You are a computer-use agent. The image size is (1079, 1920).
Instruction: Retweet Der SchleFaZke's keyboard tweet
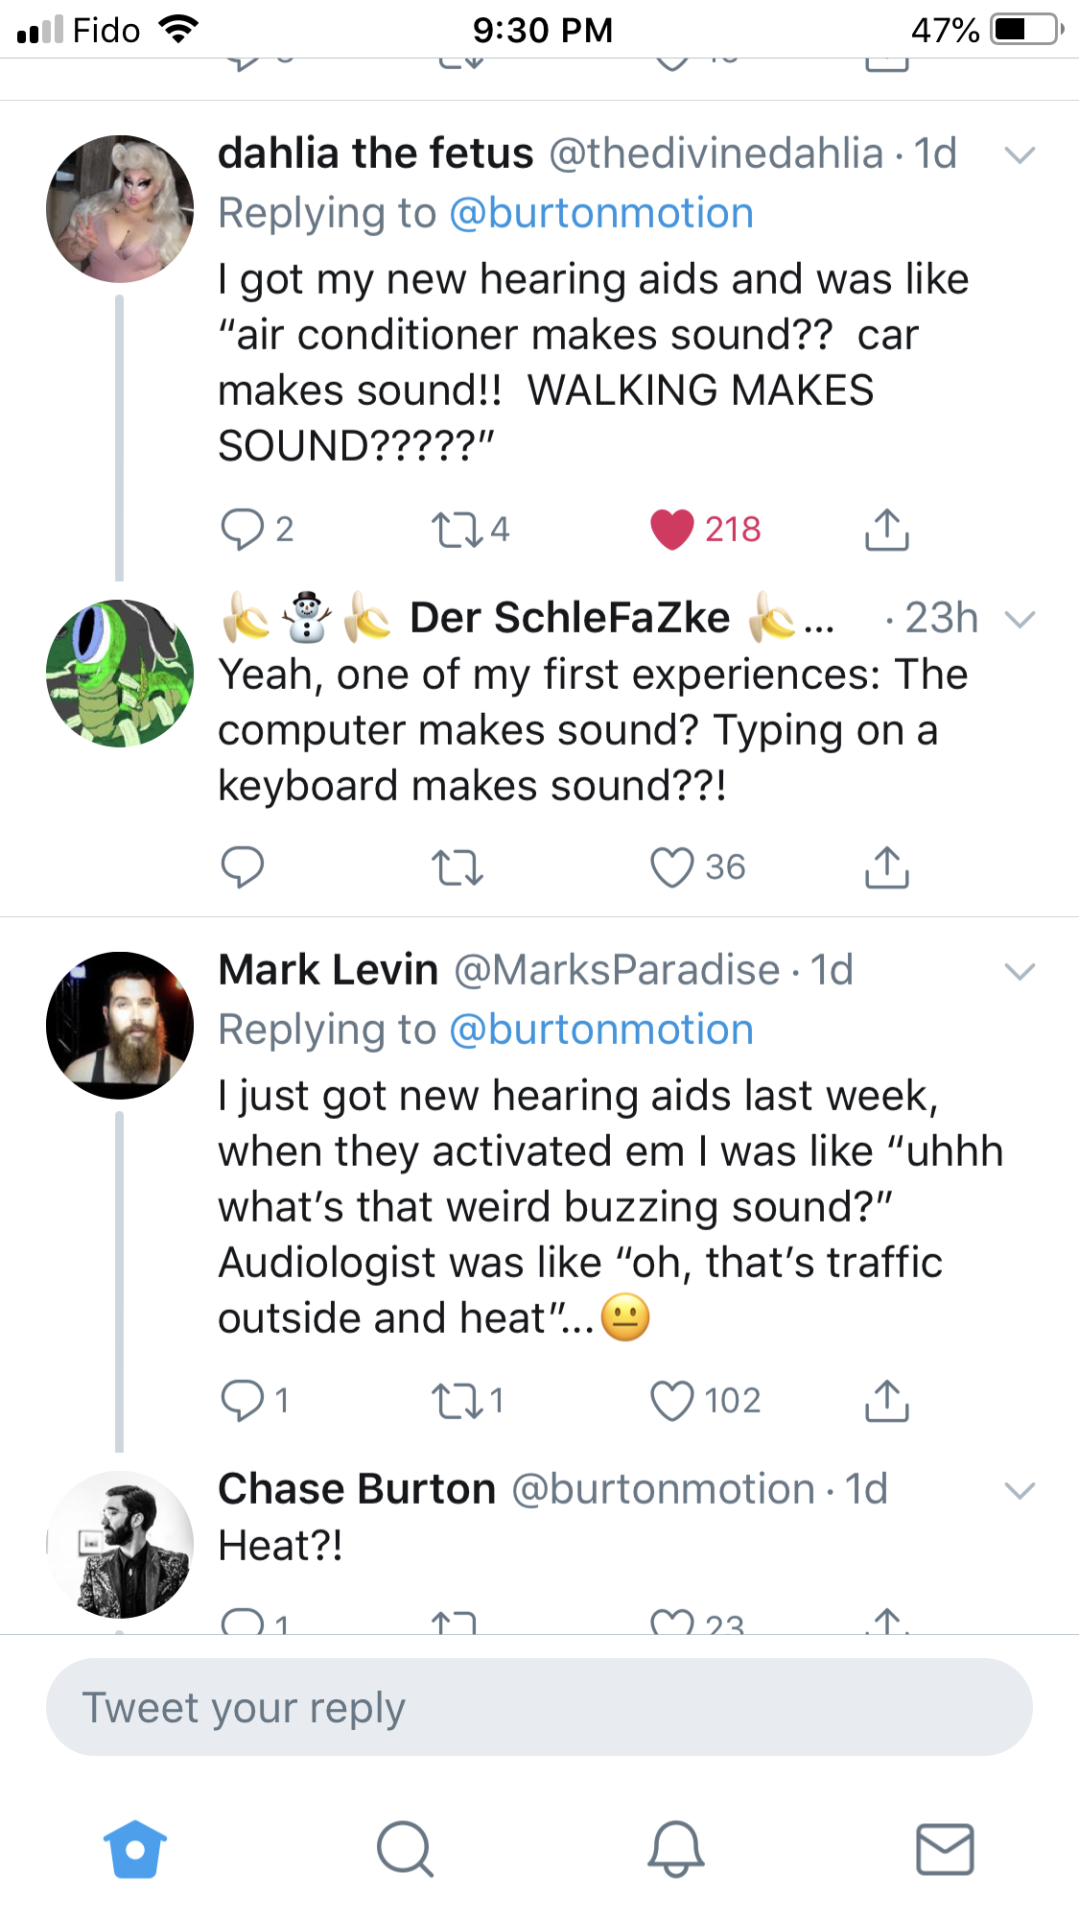(x=457, y=867)
